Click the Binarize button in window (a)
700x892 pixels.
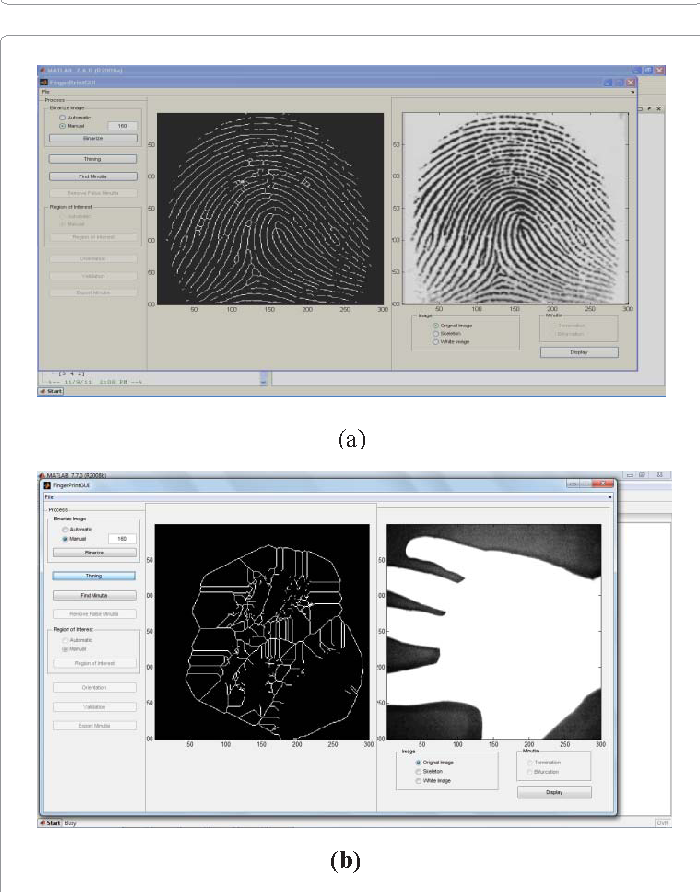[x=93, y=138]
